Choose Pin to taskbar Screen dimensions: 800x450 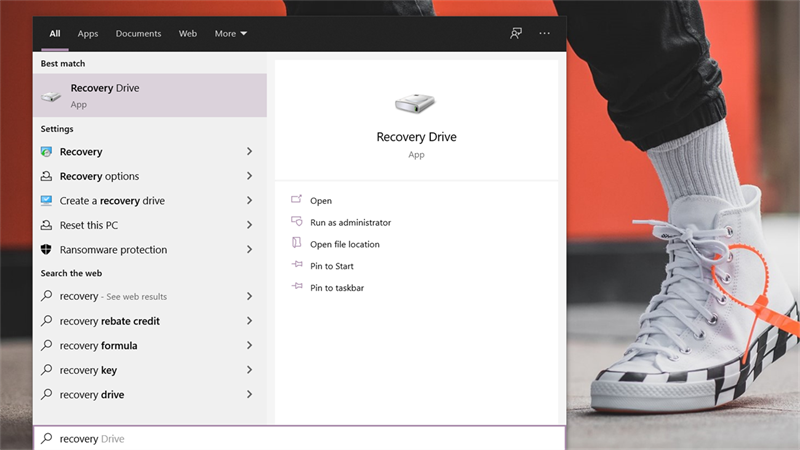click(337, 288)
